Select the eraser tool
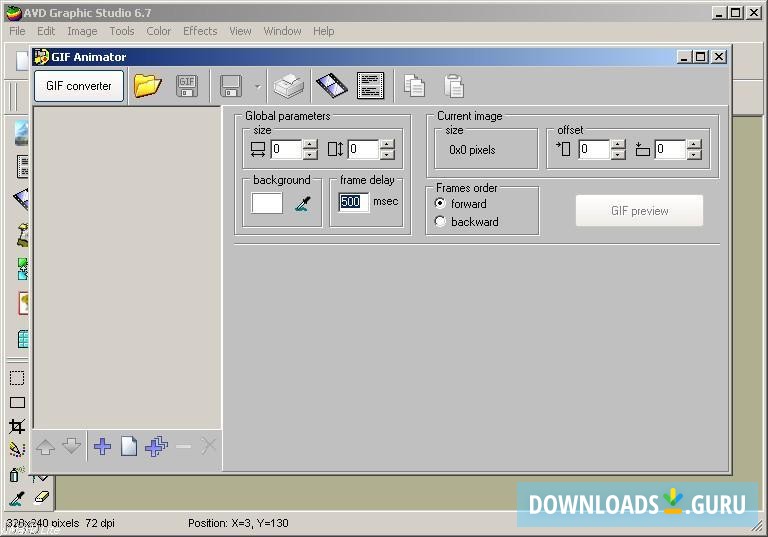This screenshot has height=537, width=768. click(42, 497)
